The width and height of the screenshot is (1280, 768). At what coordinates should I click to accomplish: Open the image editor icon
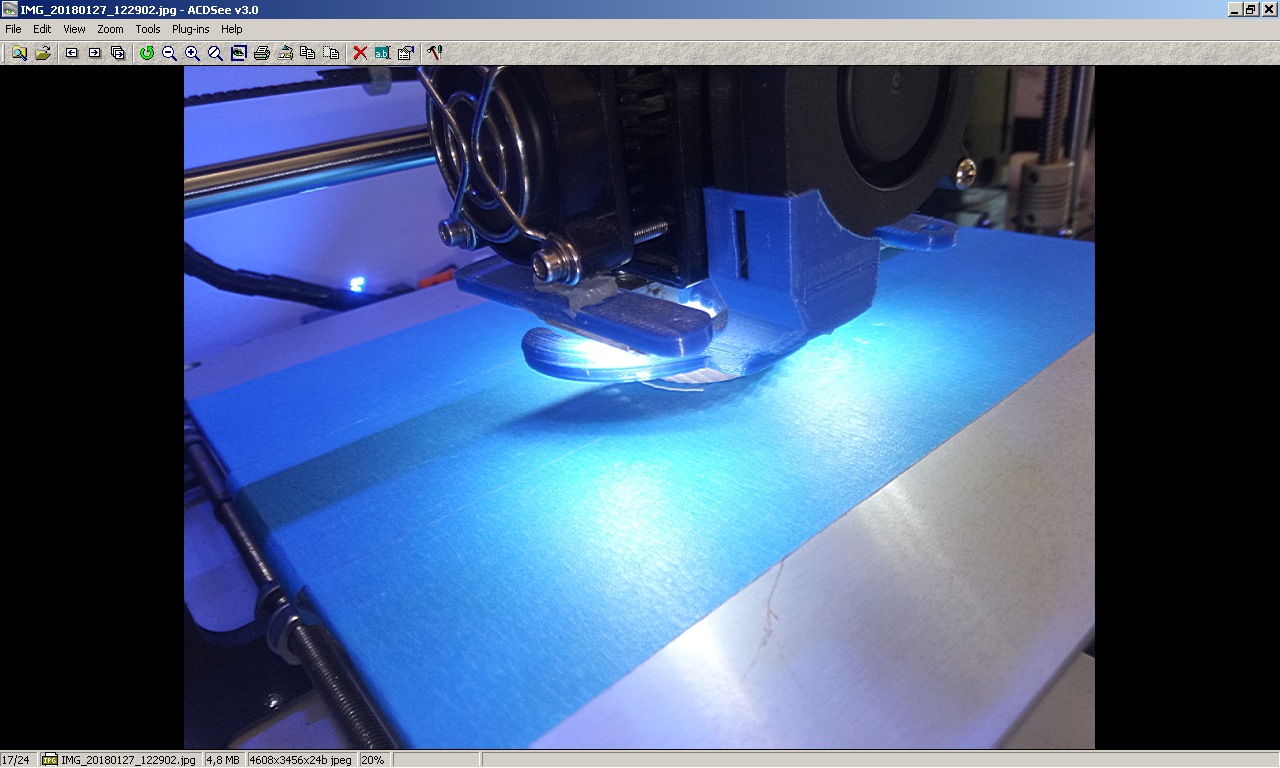[285, 53]
